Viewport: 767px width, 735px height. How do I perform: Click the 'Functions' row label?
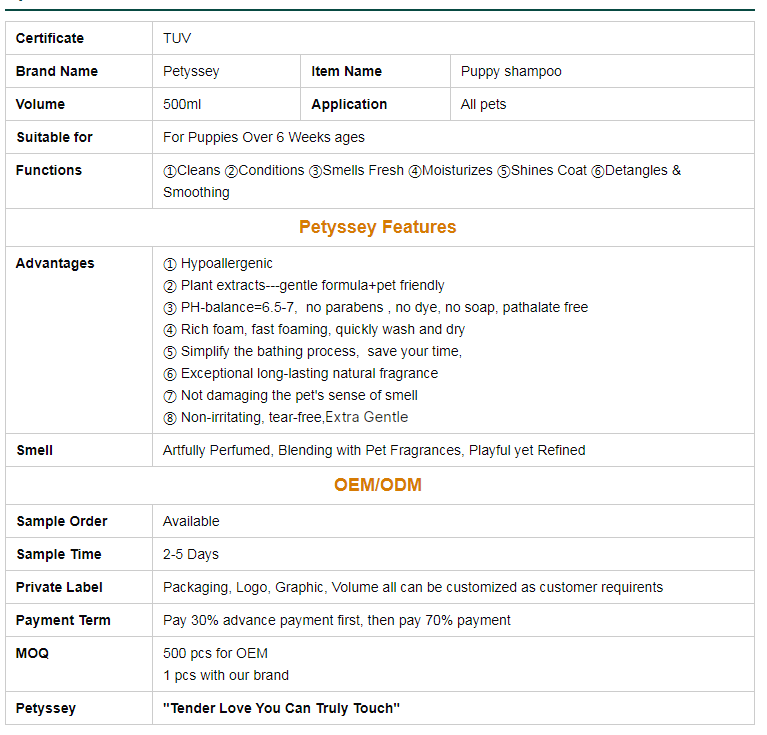pyautogui.click(x=49, y=170)
